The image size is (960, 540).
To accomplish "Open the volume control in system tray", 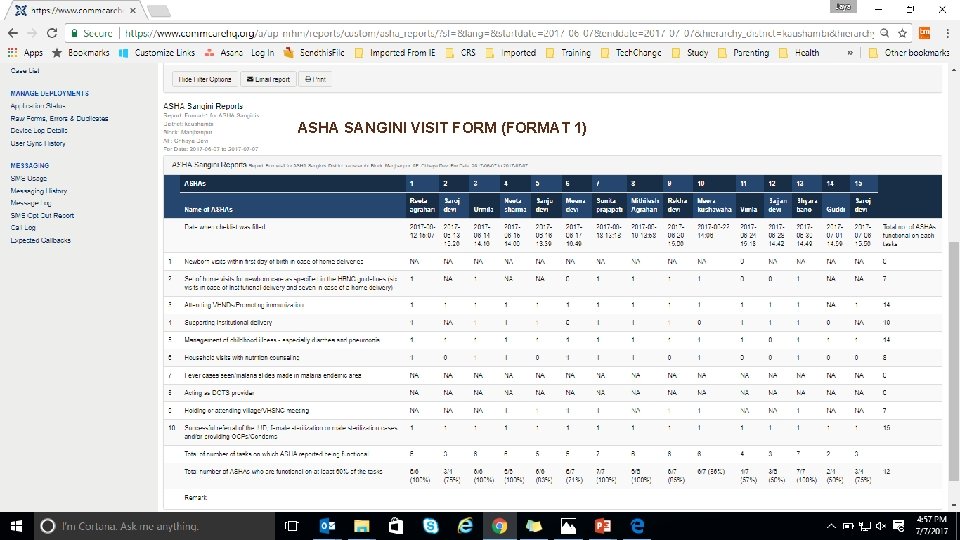I will click(881, 527).
